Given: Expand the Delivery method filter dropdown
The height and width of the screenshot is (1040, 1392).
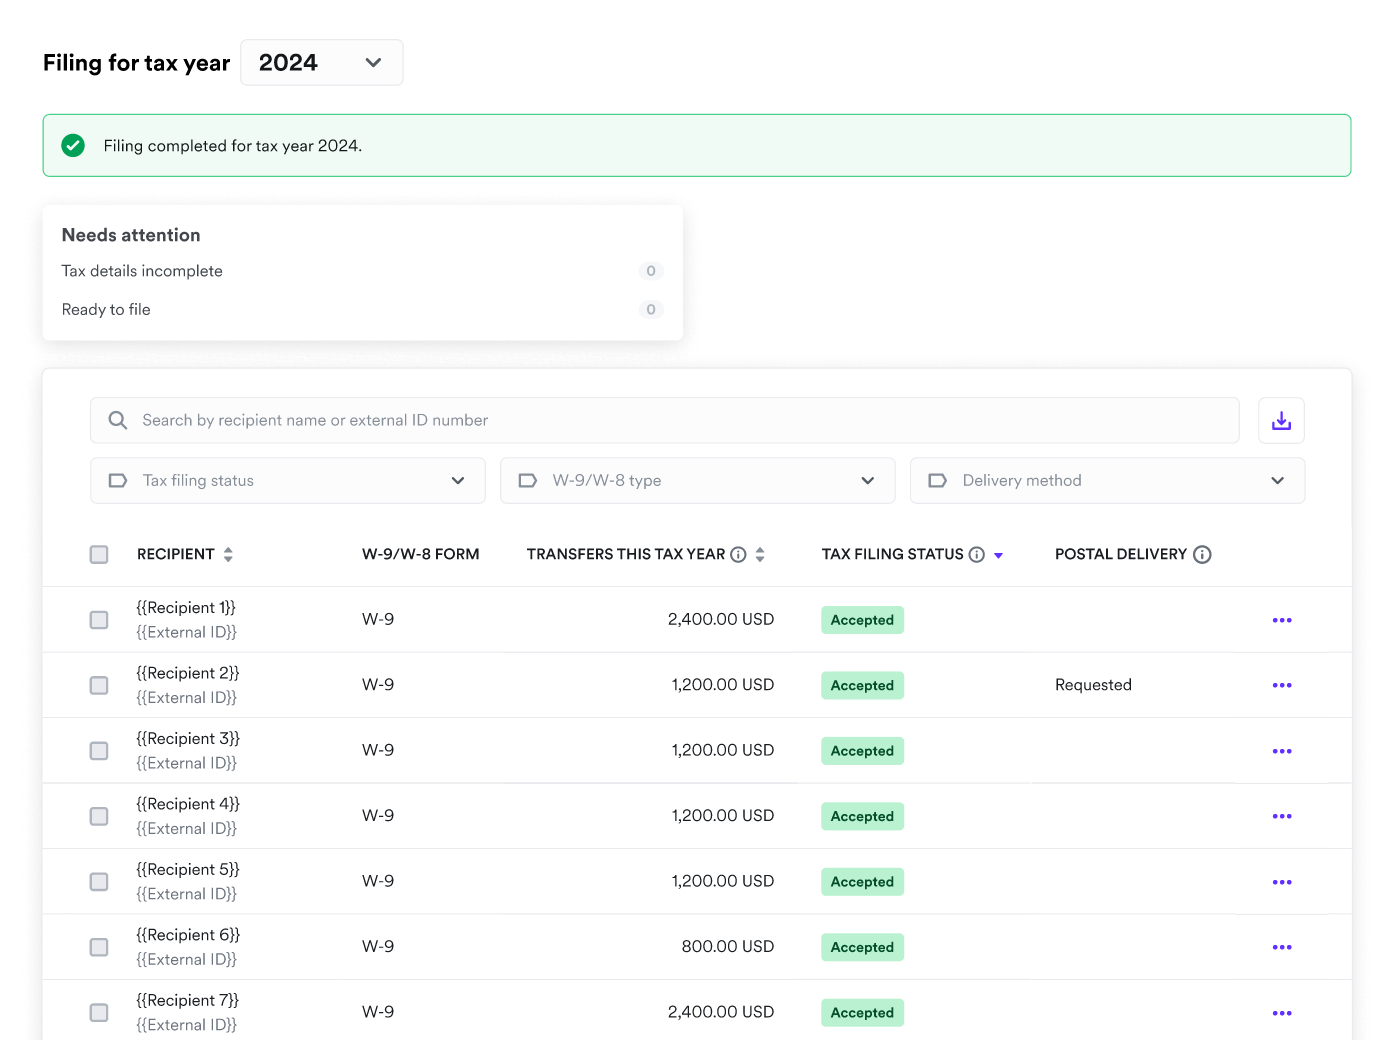Looking at the screenshot, I should (x=1107, y=481).
